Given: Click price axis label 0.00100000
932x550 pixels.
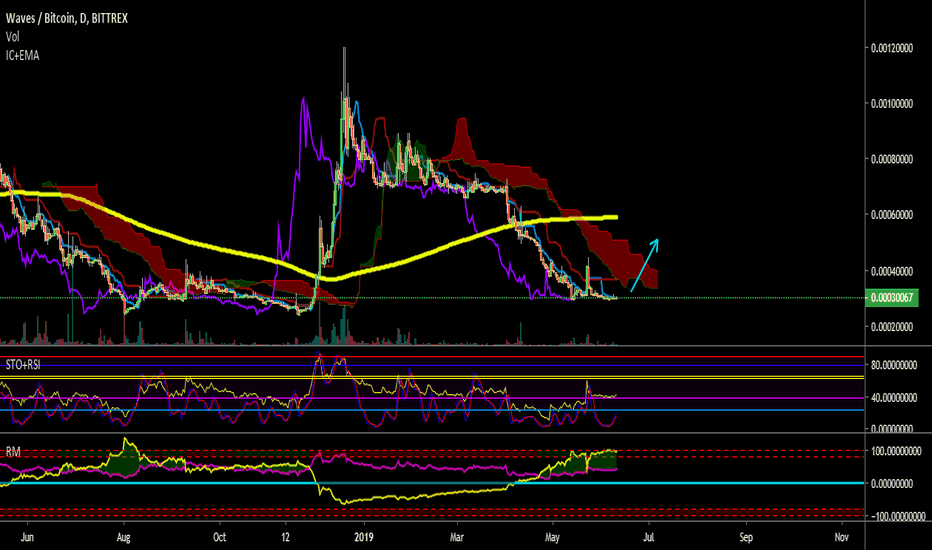Looking at the screenshot, I should [892, 103].
